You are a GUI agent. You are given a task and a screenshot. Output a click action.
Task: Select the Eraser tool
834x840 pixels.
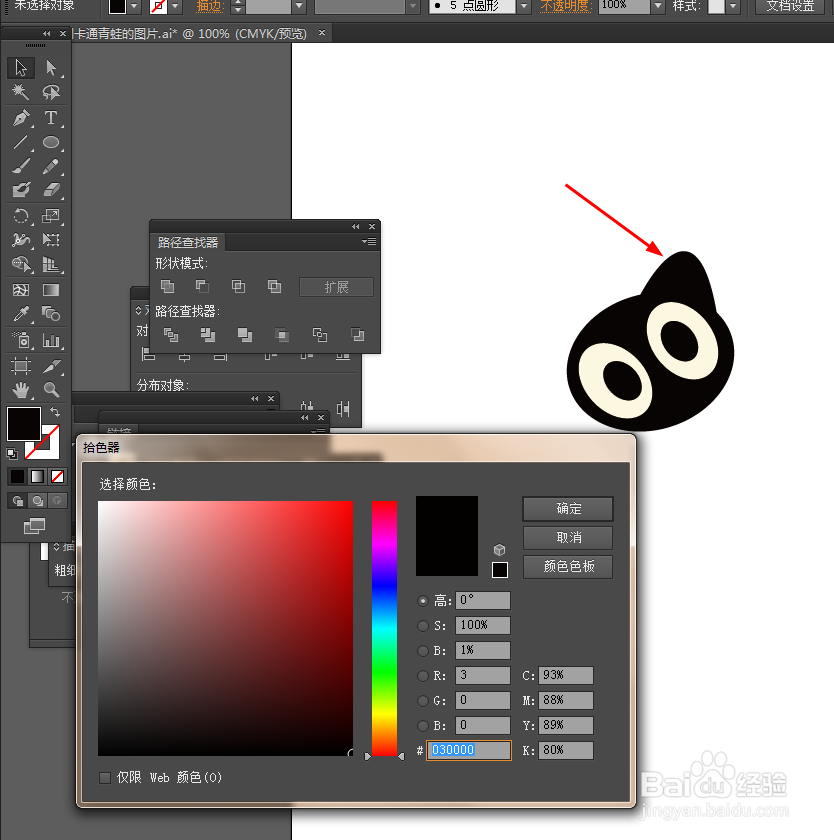[51, 190]
